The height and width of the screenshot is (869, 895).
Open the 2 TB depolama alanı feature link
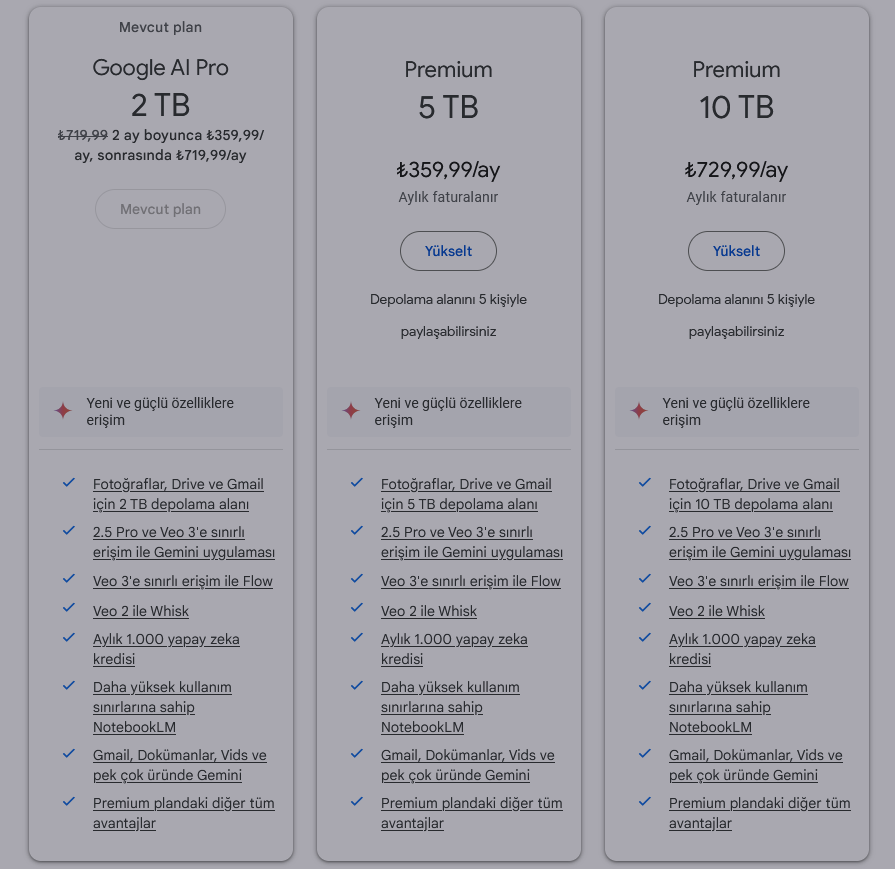[178, 494]
